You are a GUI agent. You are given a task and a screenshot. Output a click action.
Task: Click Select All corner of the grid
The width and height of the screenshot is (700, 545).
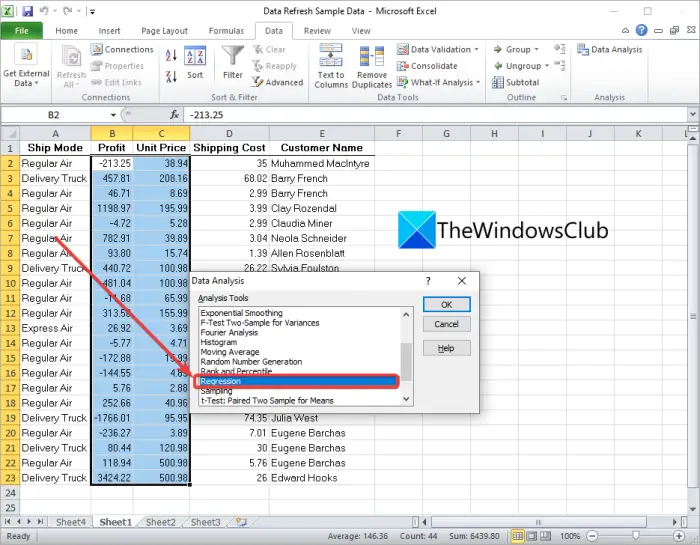(x=10, y=133)
